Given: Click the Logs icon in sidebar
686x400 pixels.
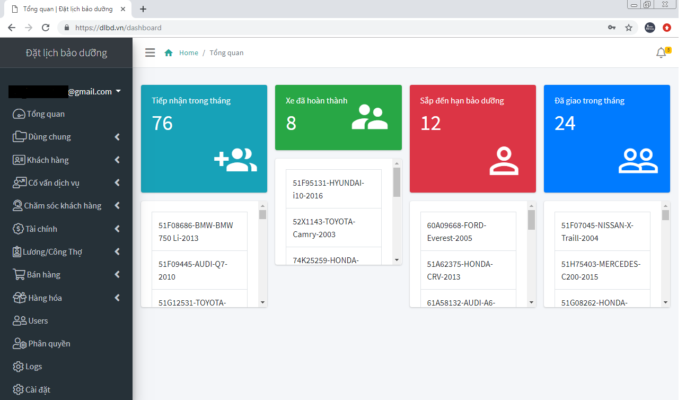Looking at the screenshot, I should [x=18, y=367].
